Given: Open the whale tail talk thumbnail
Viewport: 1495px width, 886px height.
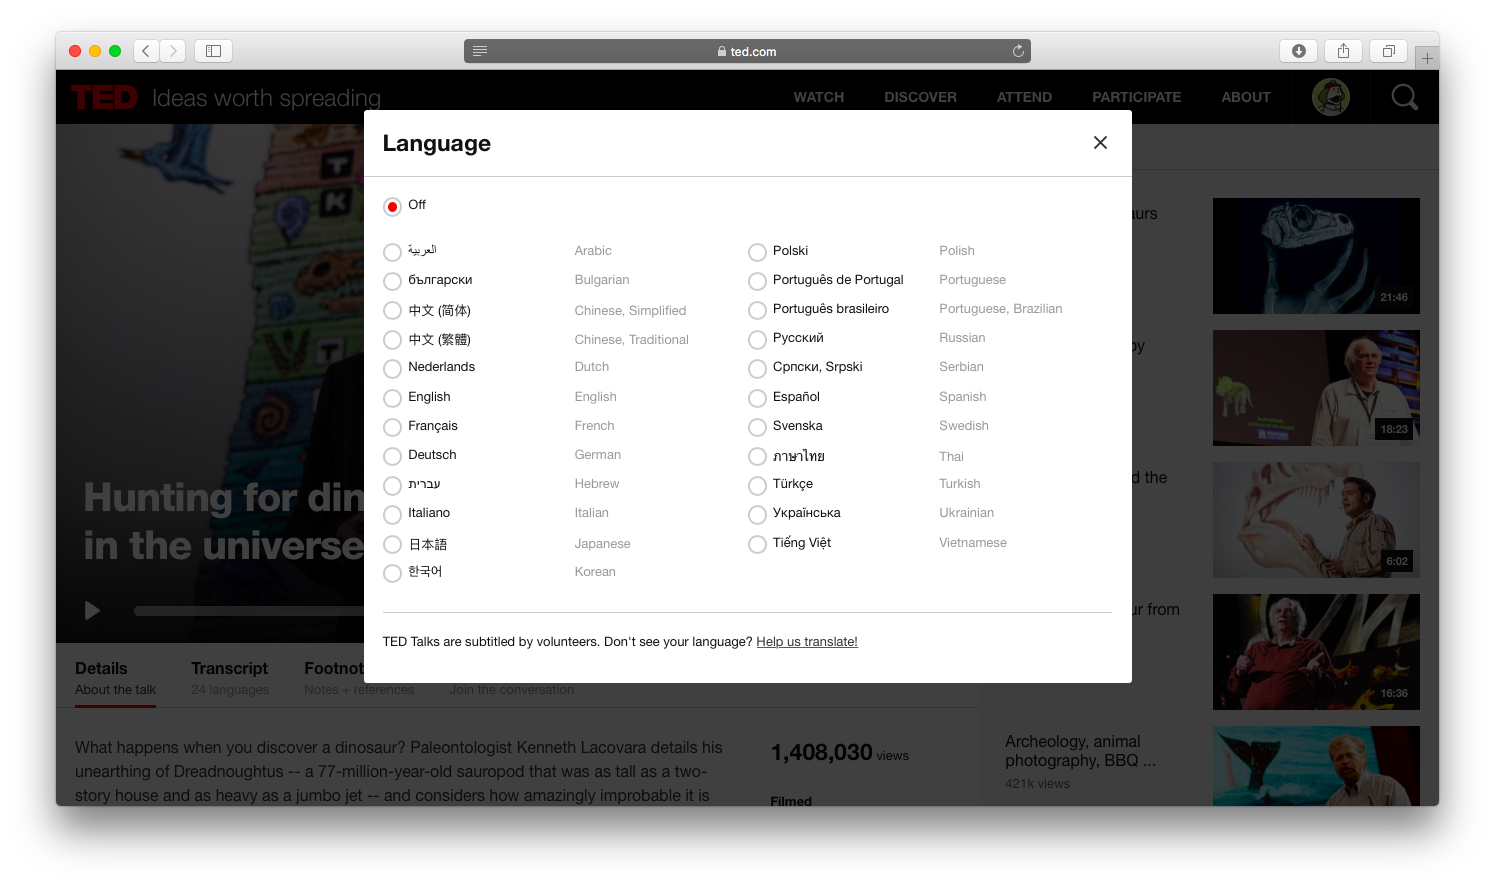Looking at the screenshot, I should click(1316, 766).
